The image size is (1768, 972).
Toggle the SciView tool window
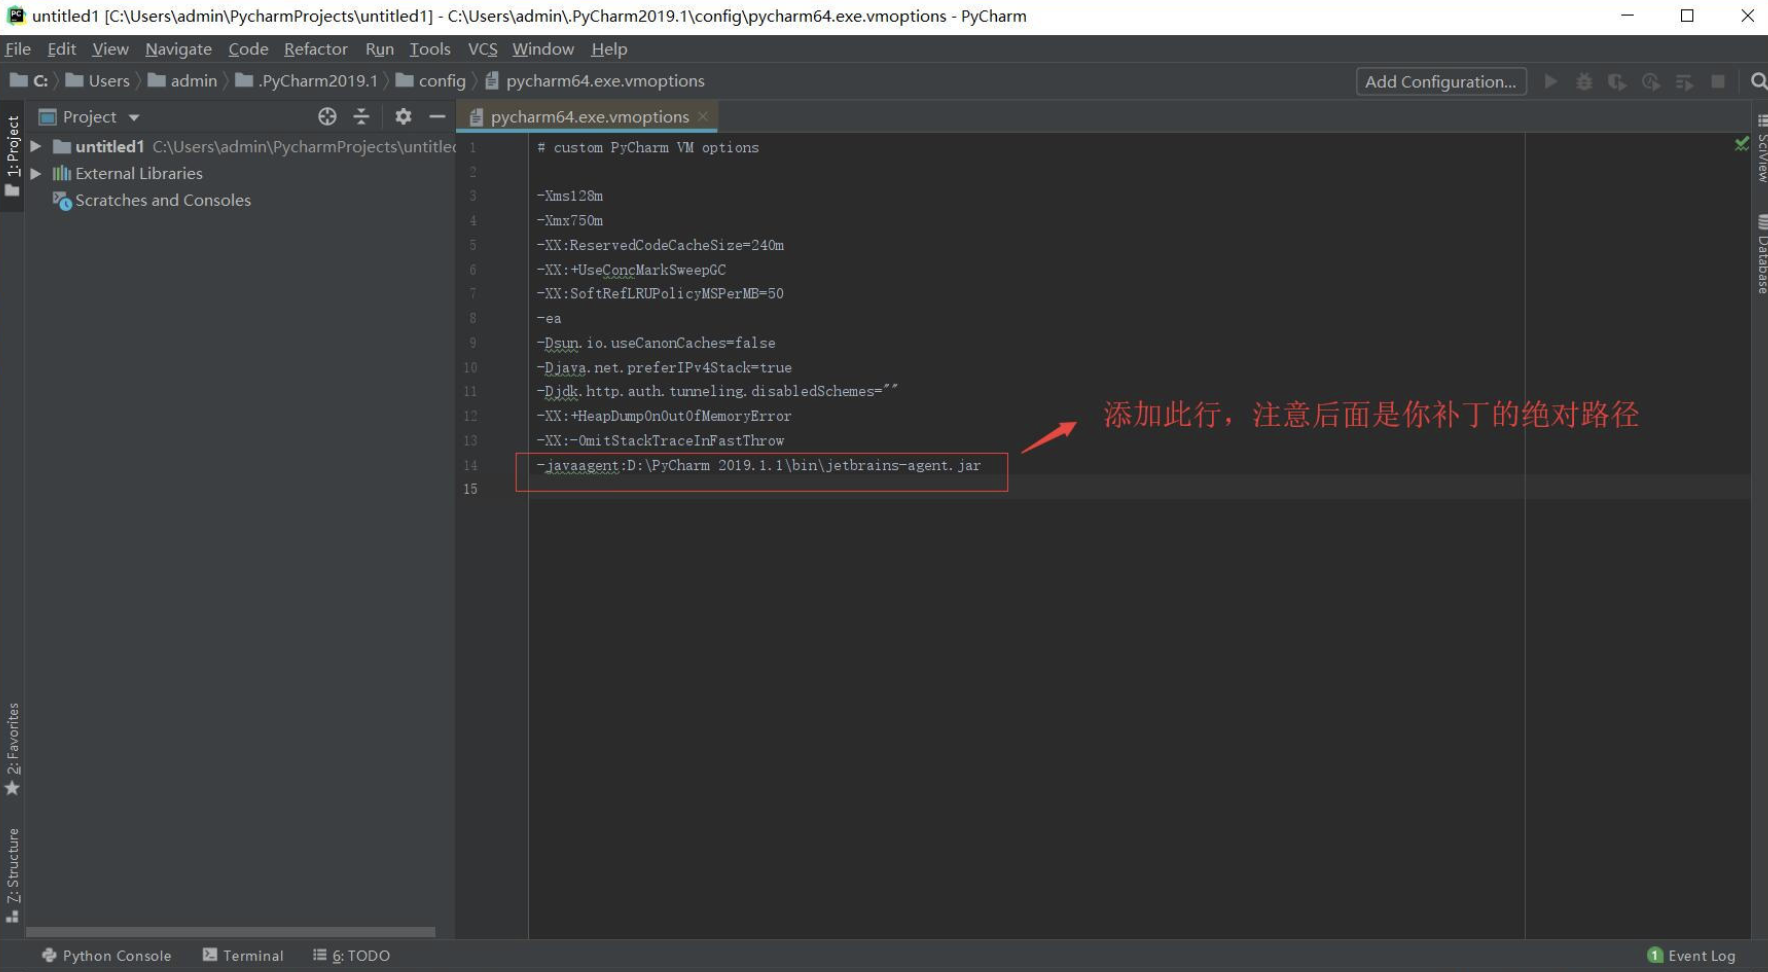pos(1760,150)
